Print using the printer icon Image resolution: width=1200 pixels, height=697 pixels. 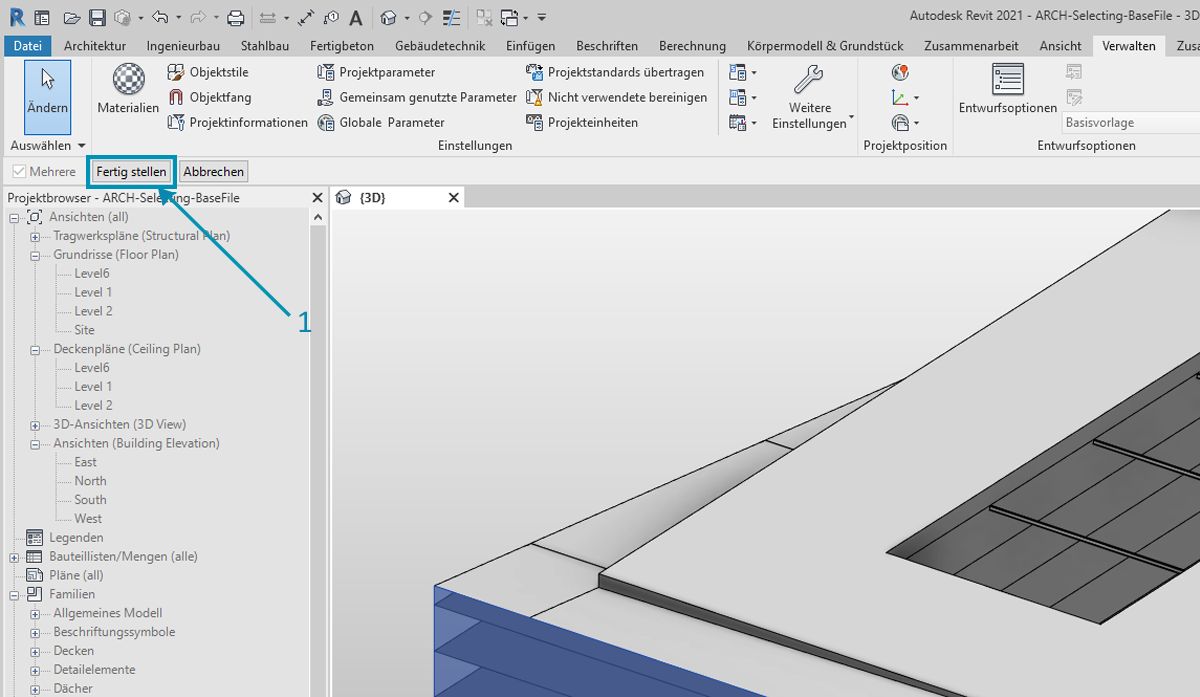tap(235, 17)
